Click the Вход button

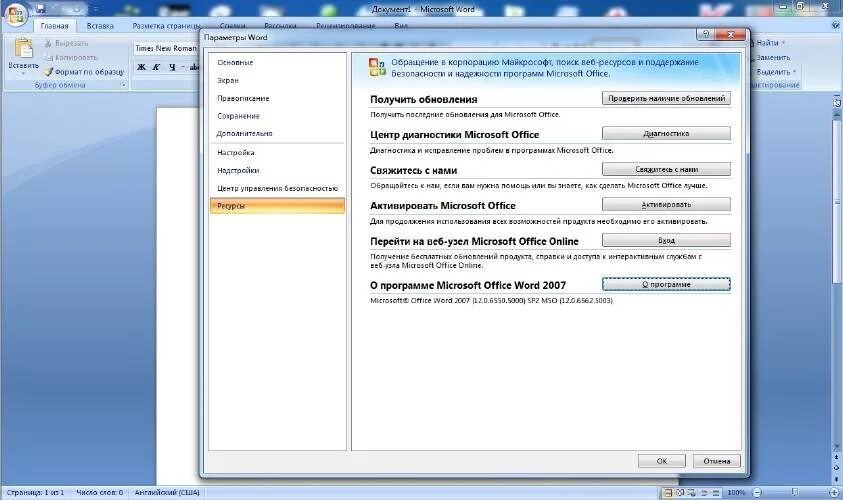(x=666, y=240)
